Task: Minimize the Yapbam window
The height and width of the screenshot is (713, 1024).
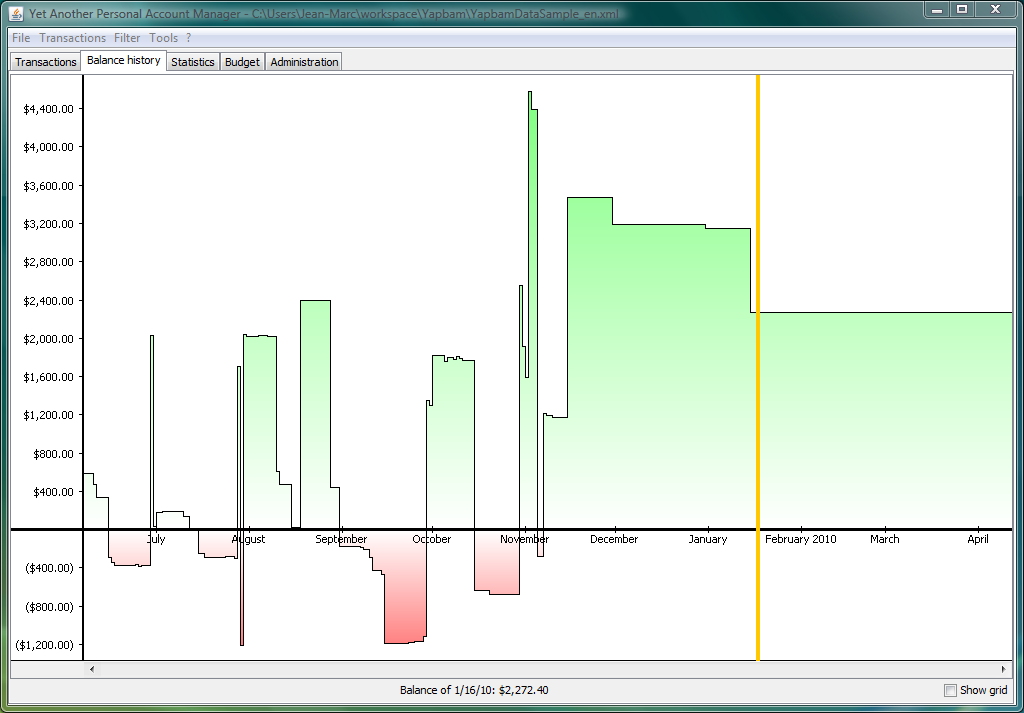Action: tap(937, 10)
